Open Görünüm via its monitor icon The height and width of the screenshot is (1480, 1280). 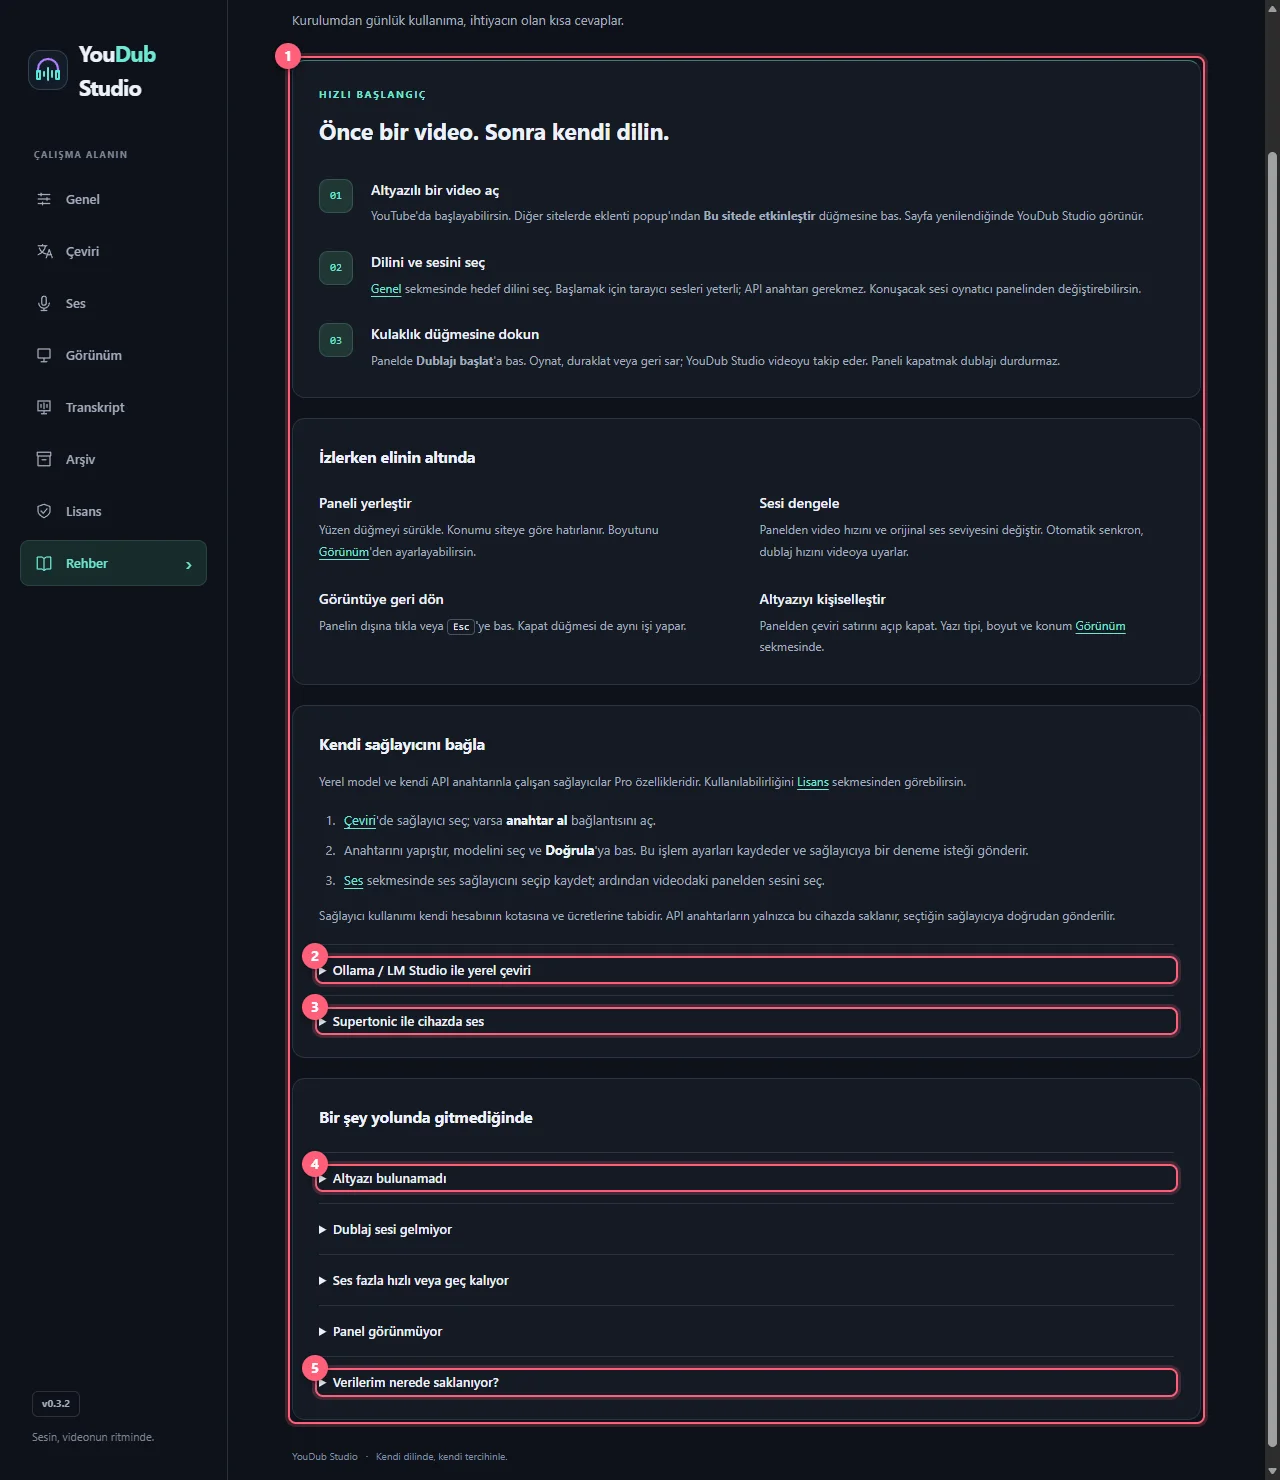(x=44, y=355)
